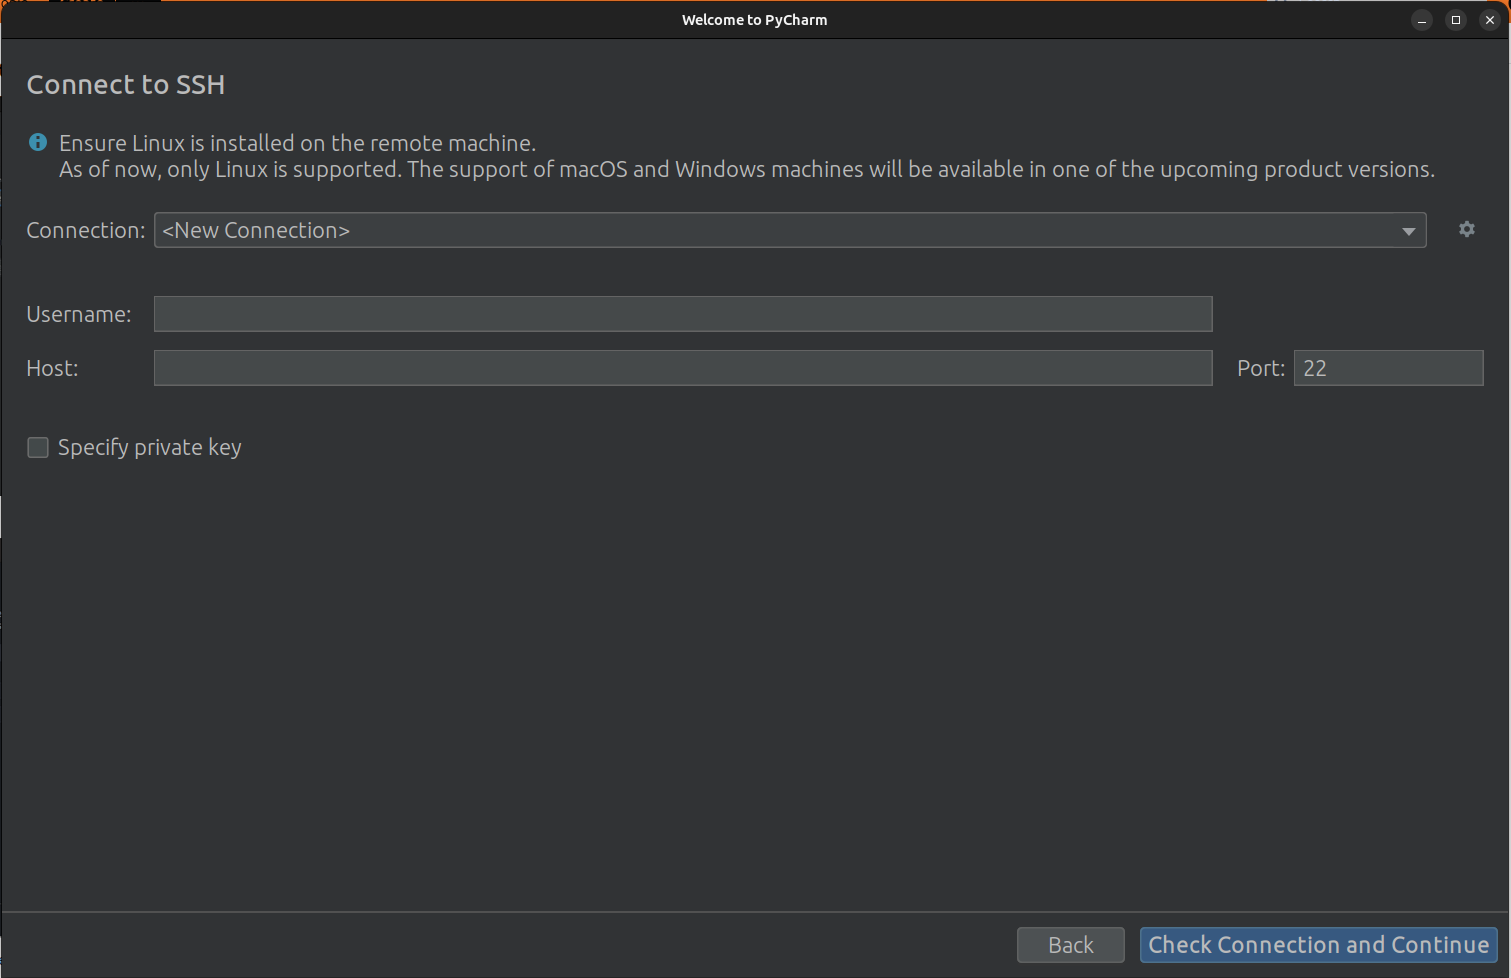Click the Welcome to PyCharm title text
Screen dimensions: 1511x978
click(755, 20)
